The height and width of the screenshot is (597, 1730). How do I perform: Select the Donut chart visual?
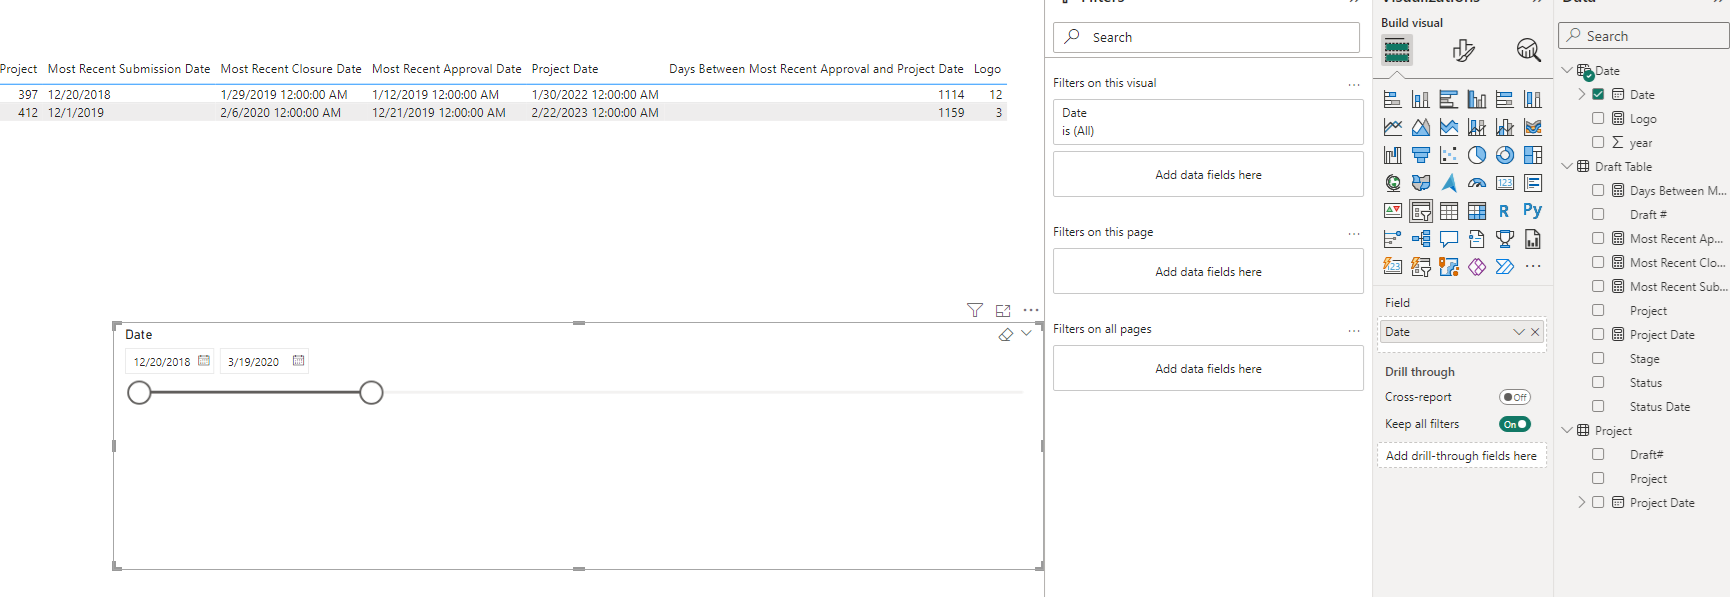coord(1505,155)
